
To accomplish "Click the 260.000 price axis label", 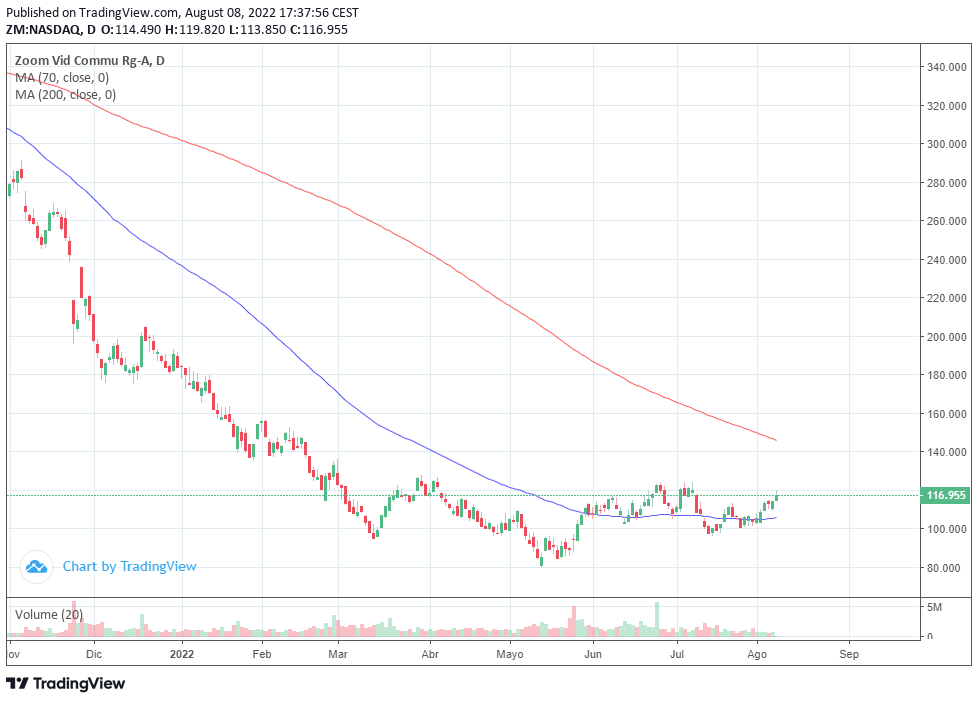I will tap(946, 221).
